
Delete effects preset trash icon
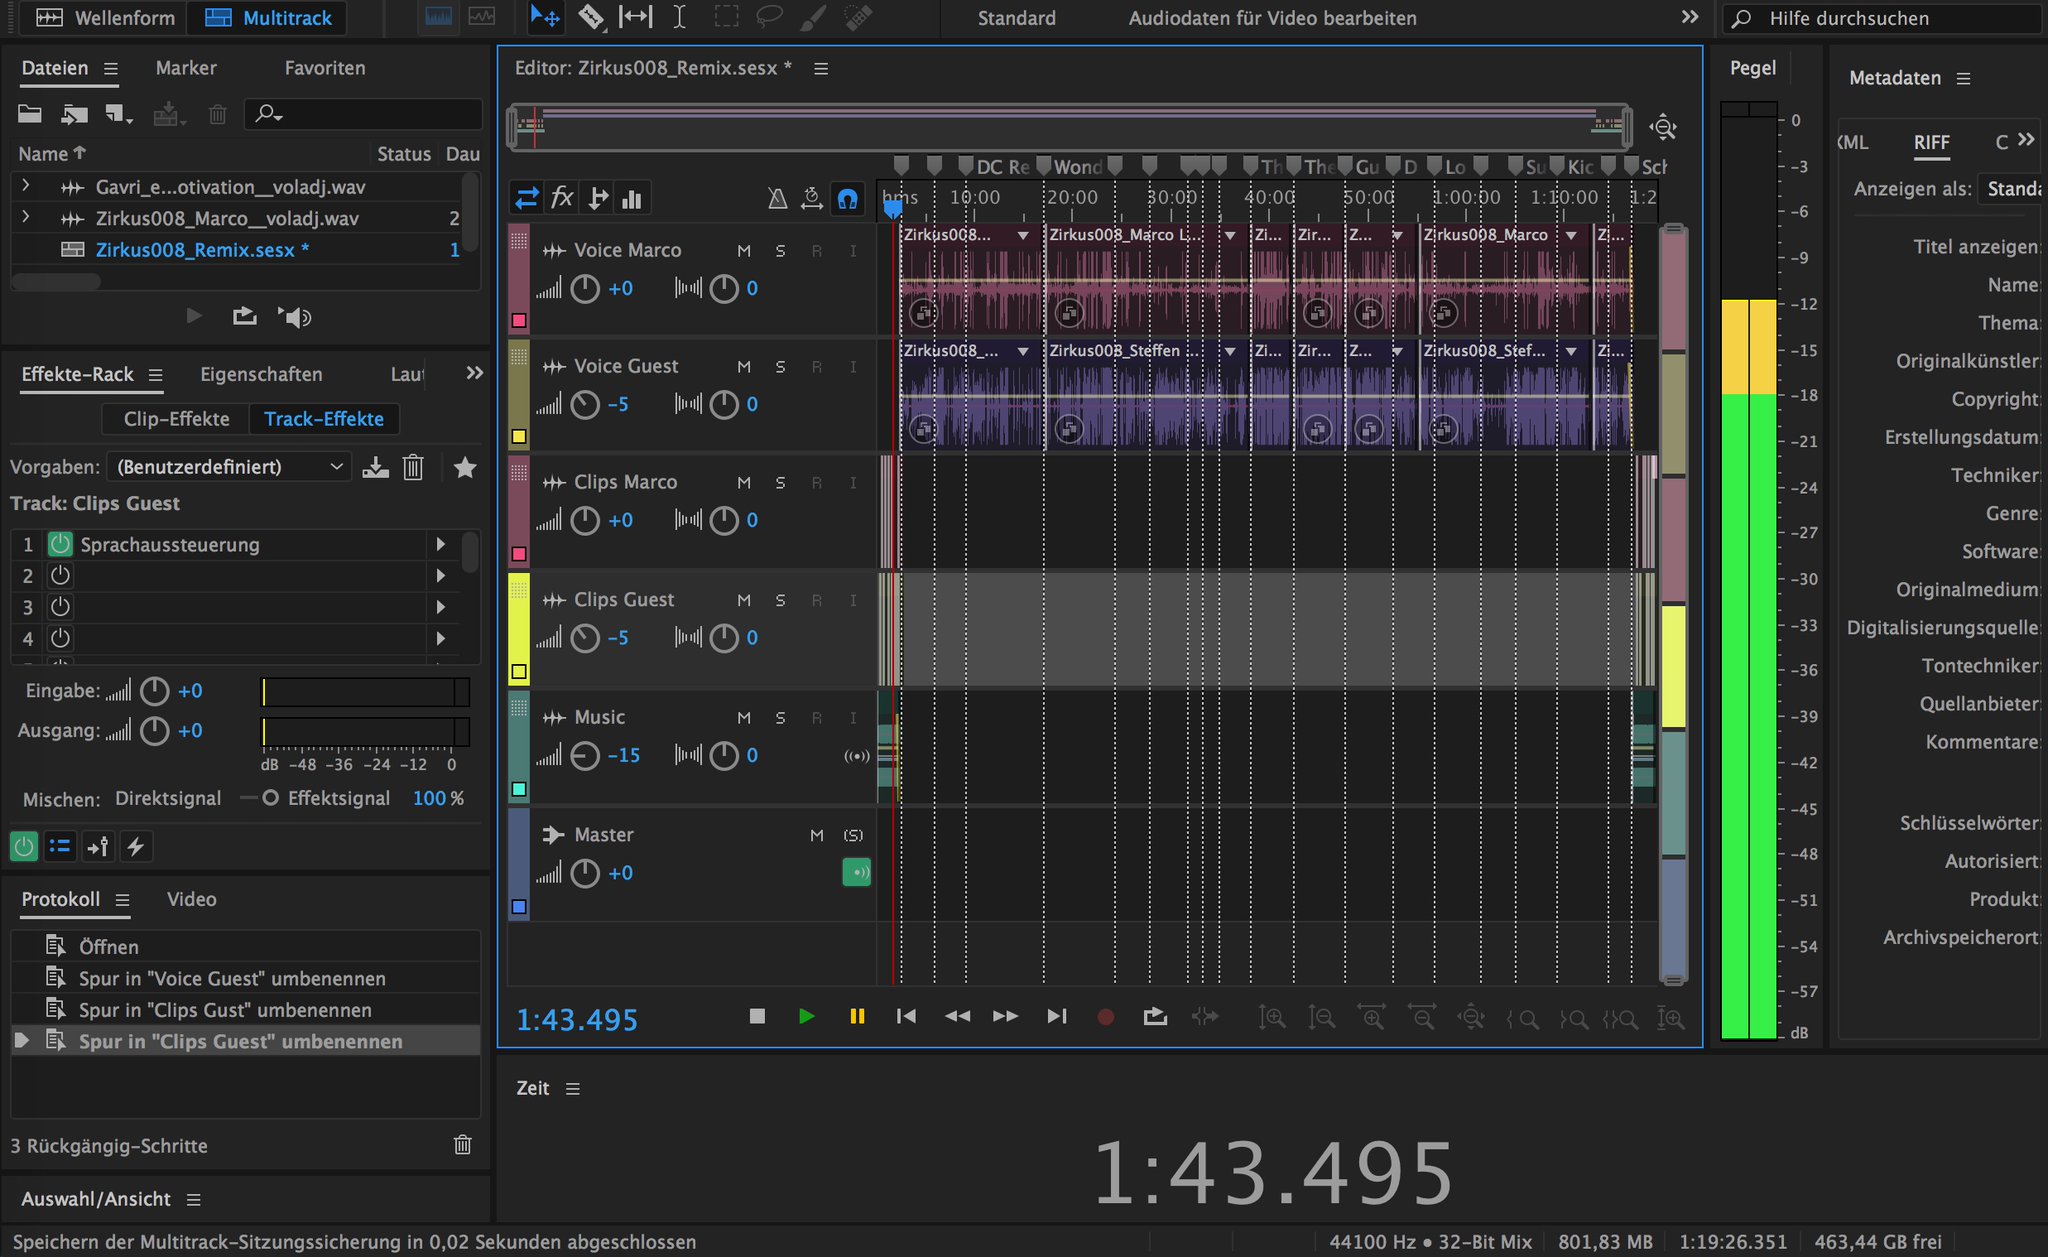pyautogui.click(x=413, y=467)
